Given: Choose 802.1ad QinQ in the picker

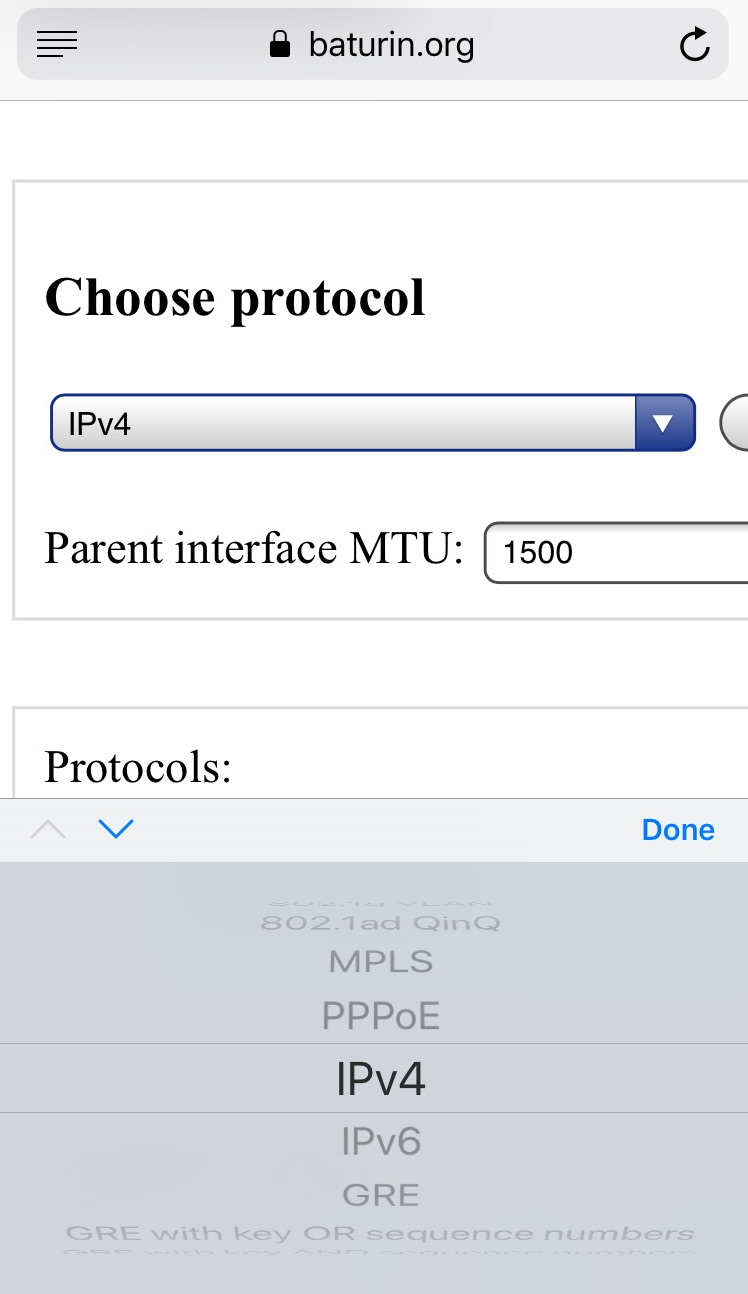Looking at the screenshot, I should pos(380,922).
